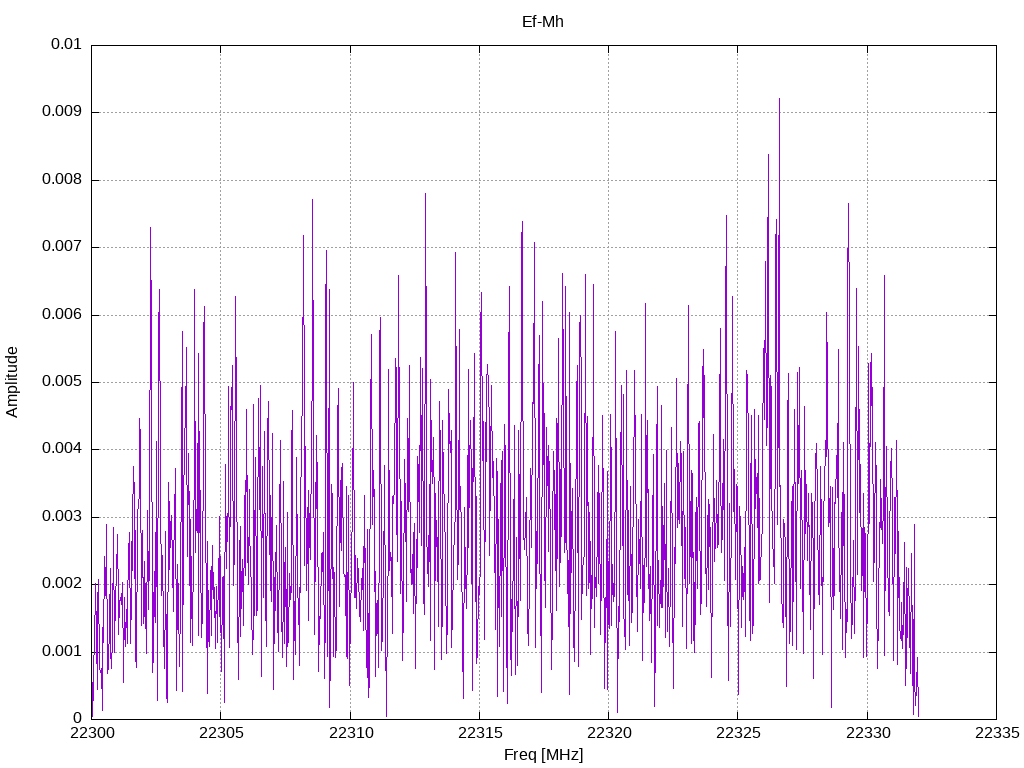Select x-axis tick label 22325
Screen dimensions: 1024x768
click(x=738, y=733)
